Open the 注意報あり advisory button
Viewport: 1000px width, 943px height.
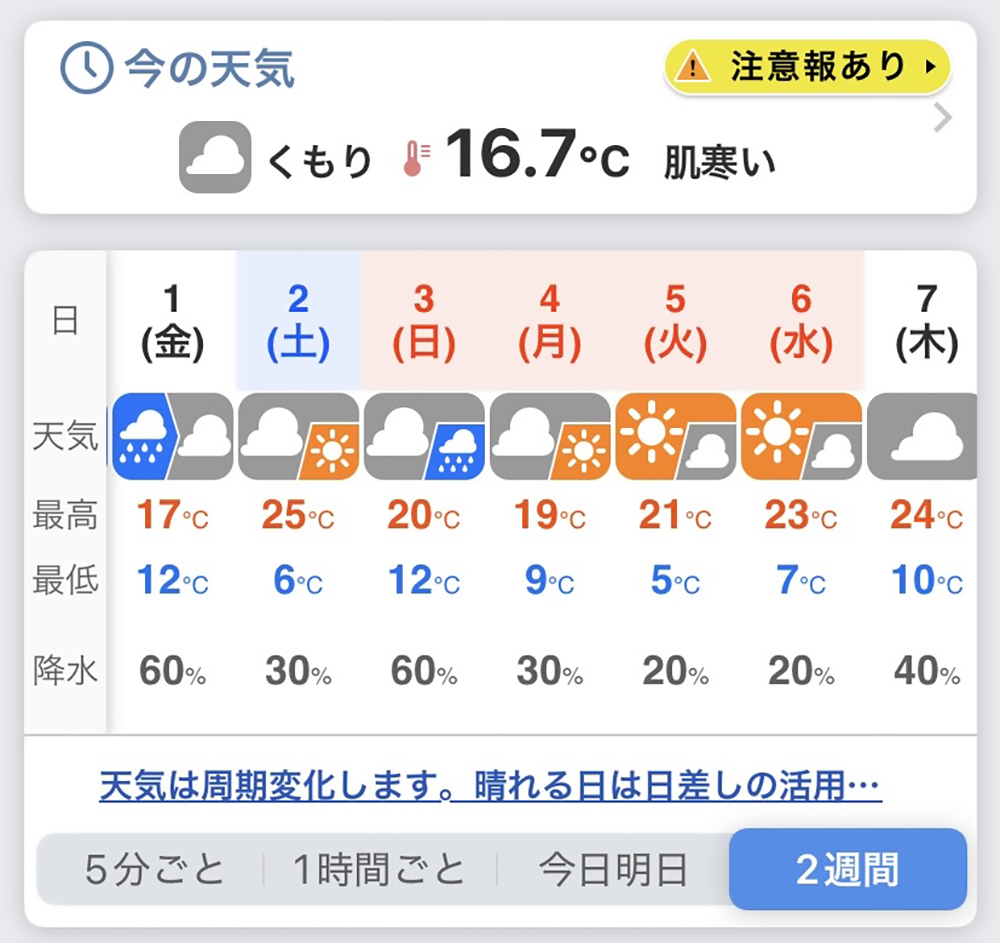pyautogui.click(x=807, y=68)
